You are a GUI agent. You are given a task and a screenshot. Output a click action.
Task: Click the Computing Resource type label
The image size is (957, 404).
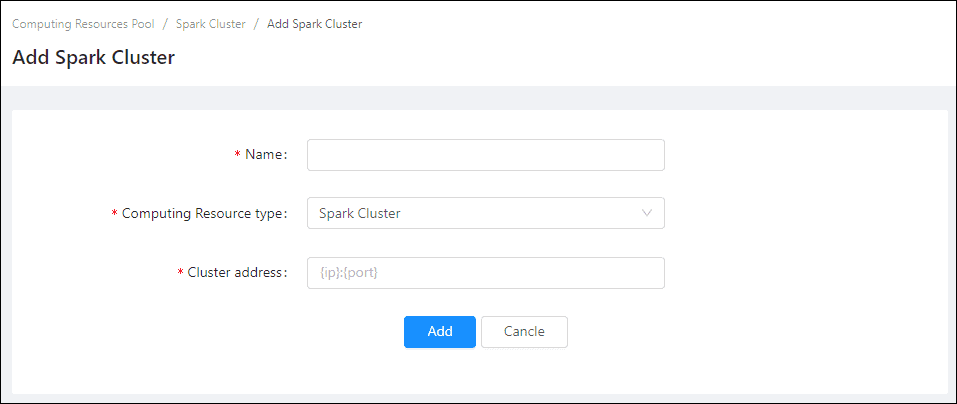204,213
